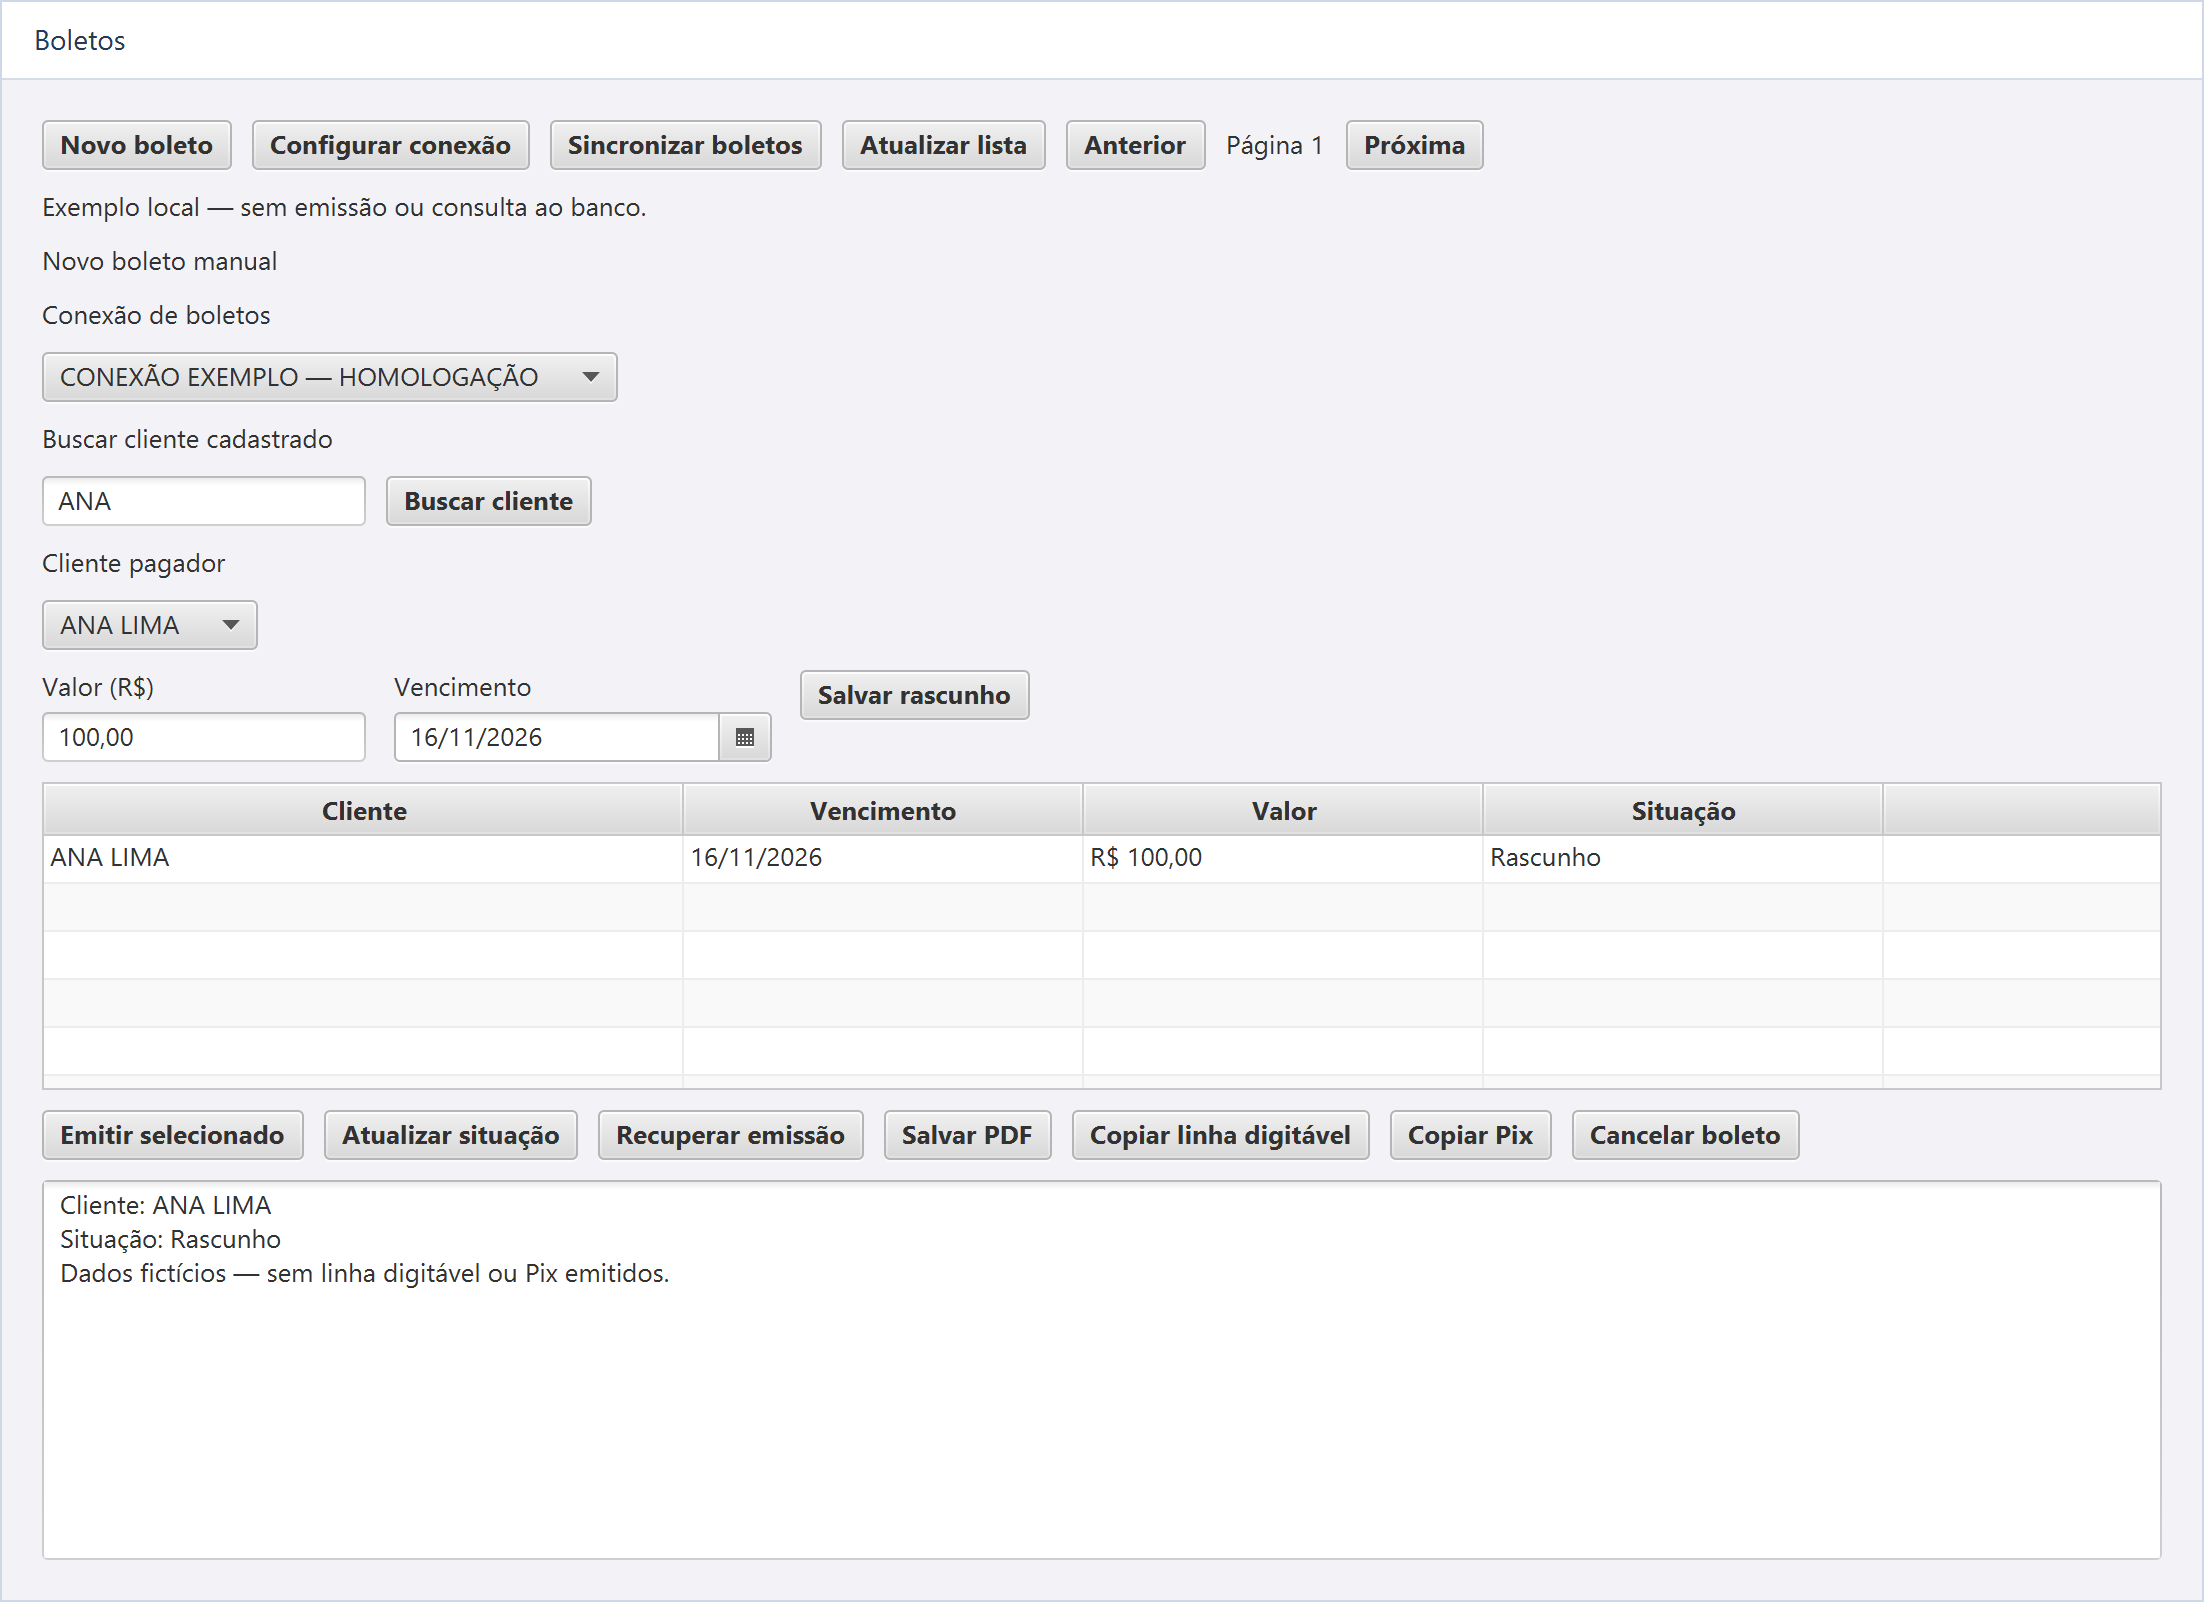Screen dimensions: 2204x1602
Task: Sort by the Cliente column header
Action: coord(364,810)
